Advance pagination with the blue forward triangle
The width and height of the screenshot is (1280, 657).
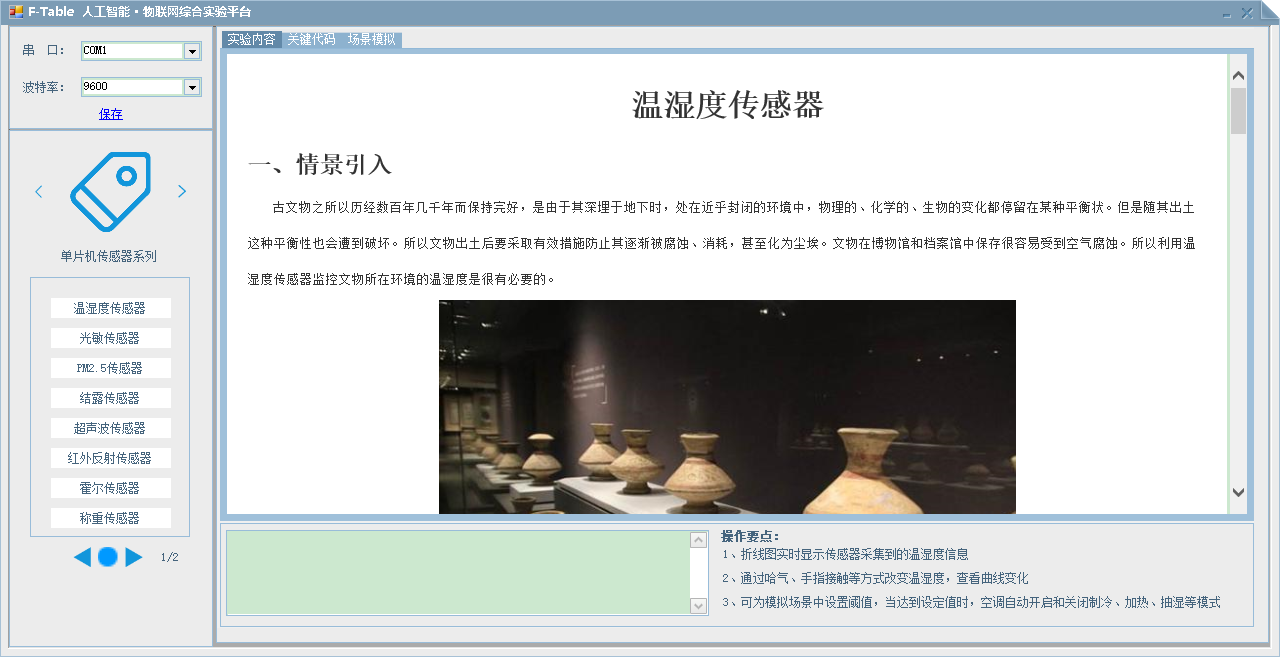[x=133, y=558]
